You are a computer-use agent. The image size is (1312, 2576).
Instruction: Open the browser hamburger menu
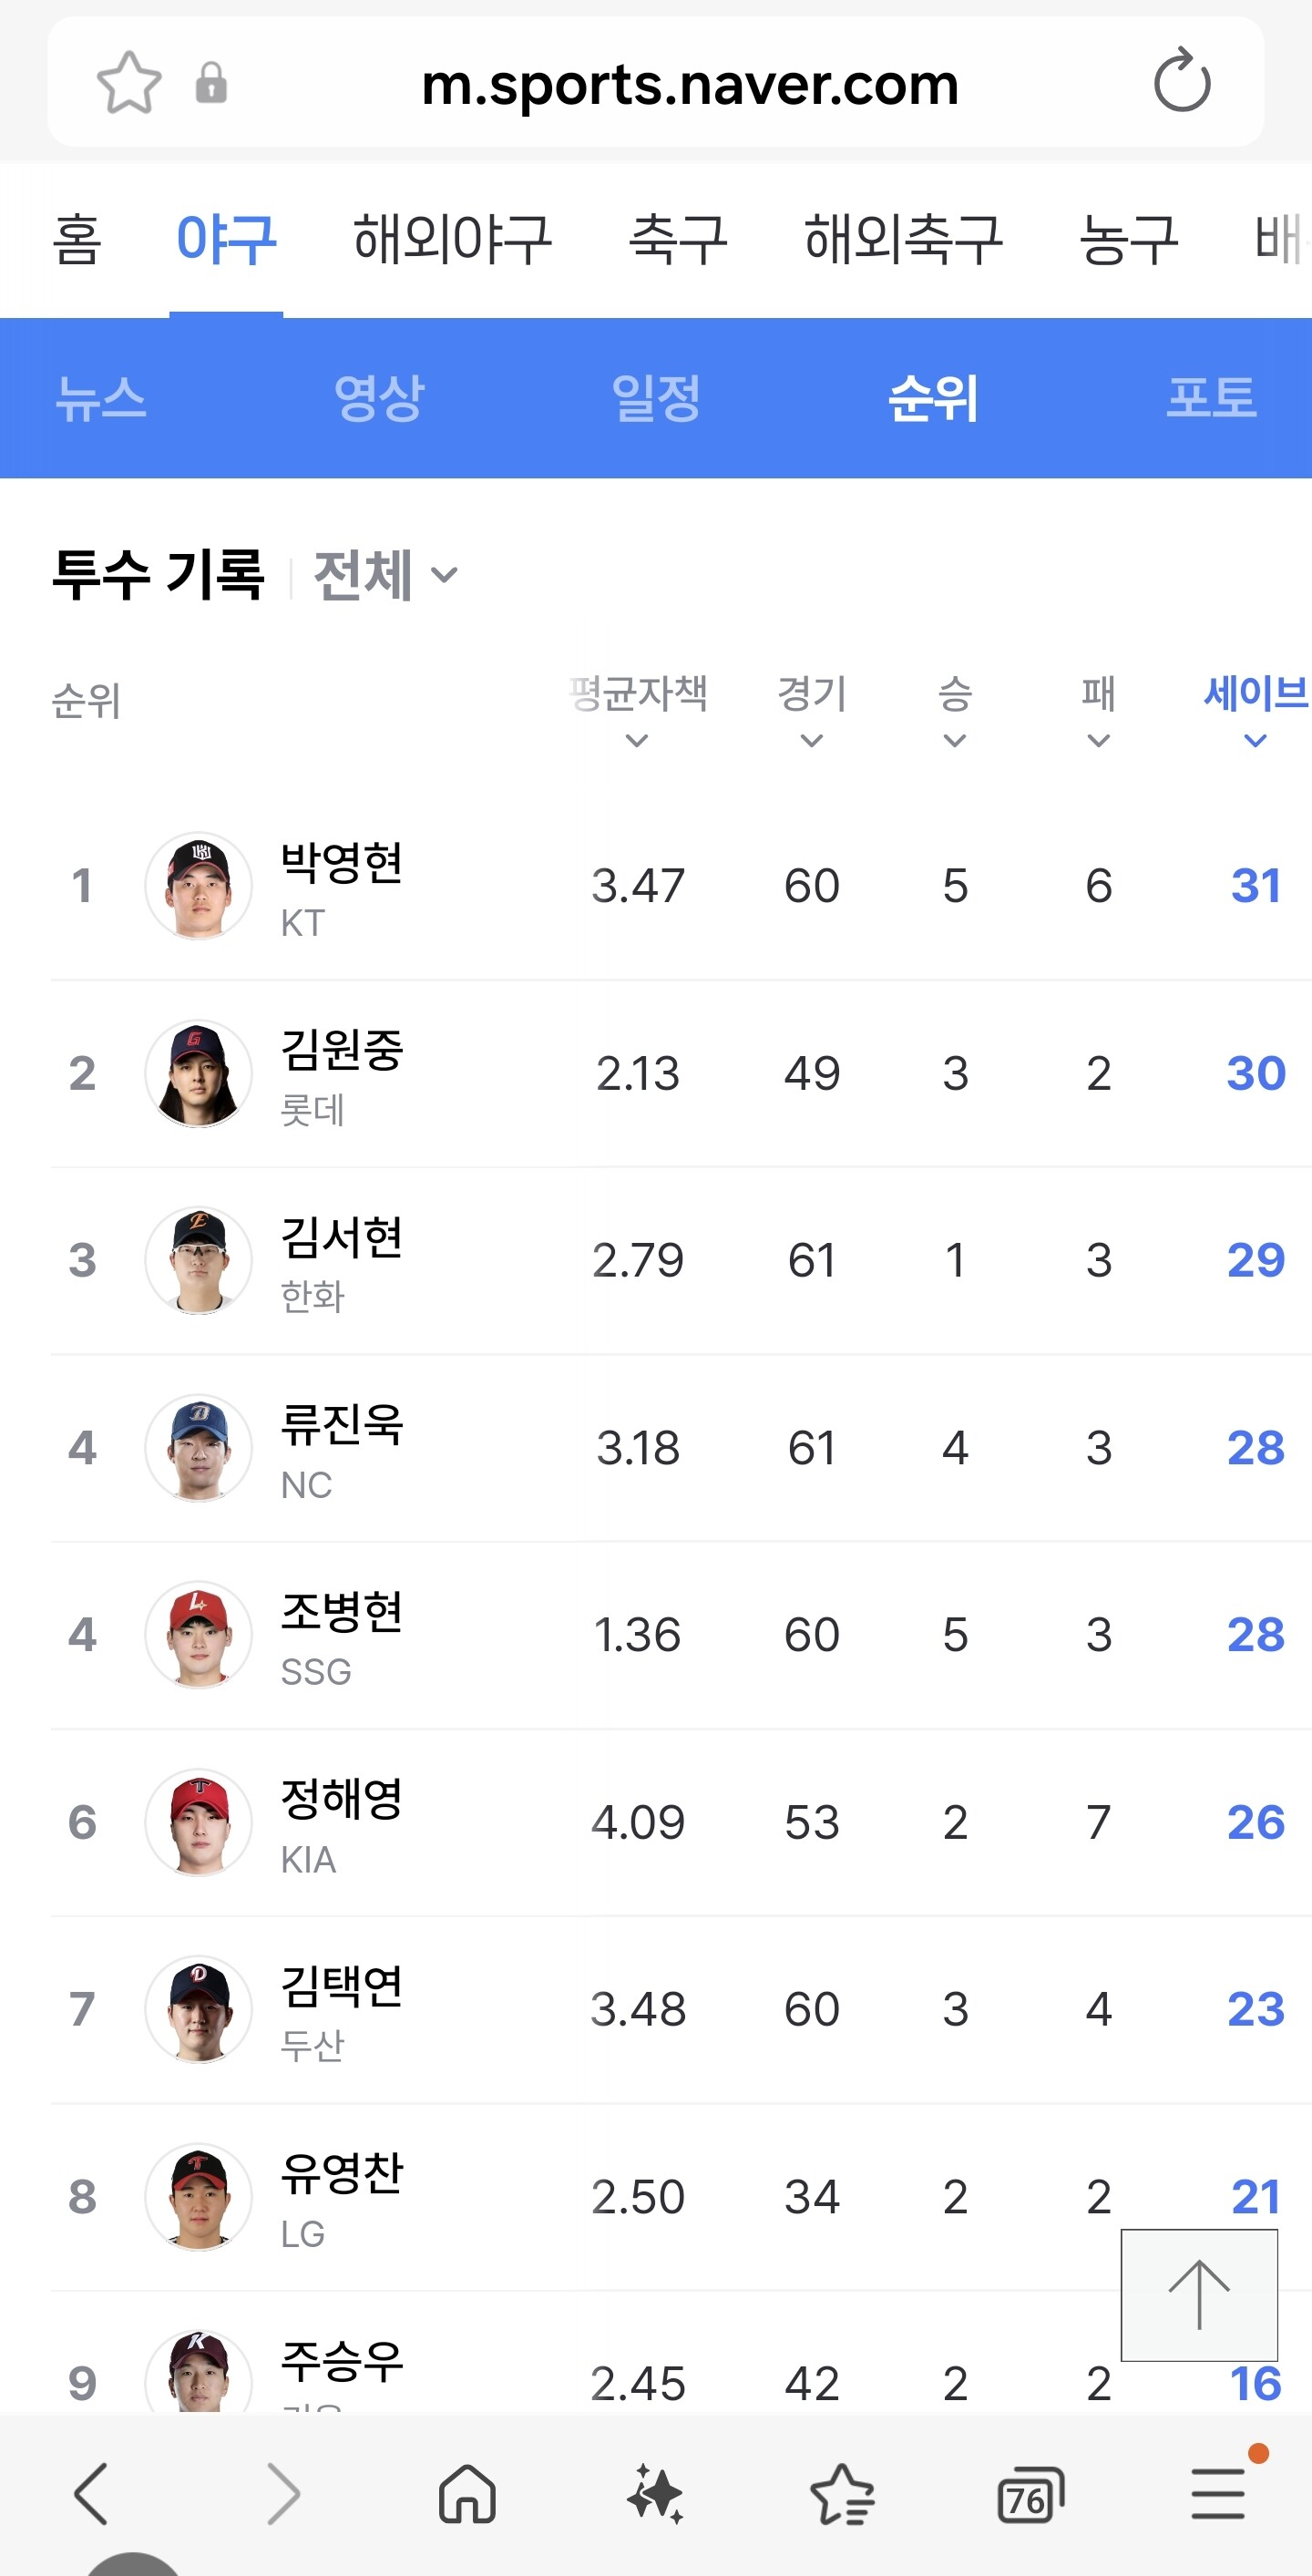point(1218,2494)
